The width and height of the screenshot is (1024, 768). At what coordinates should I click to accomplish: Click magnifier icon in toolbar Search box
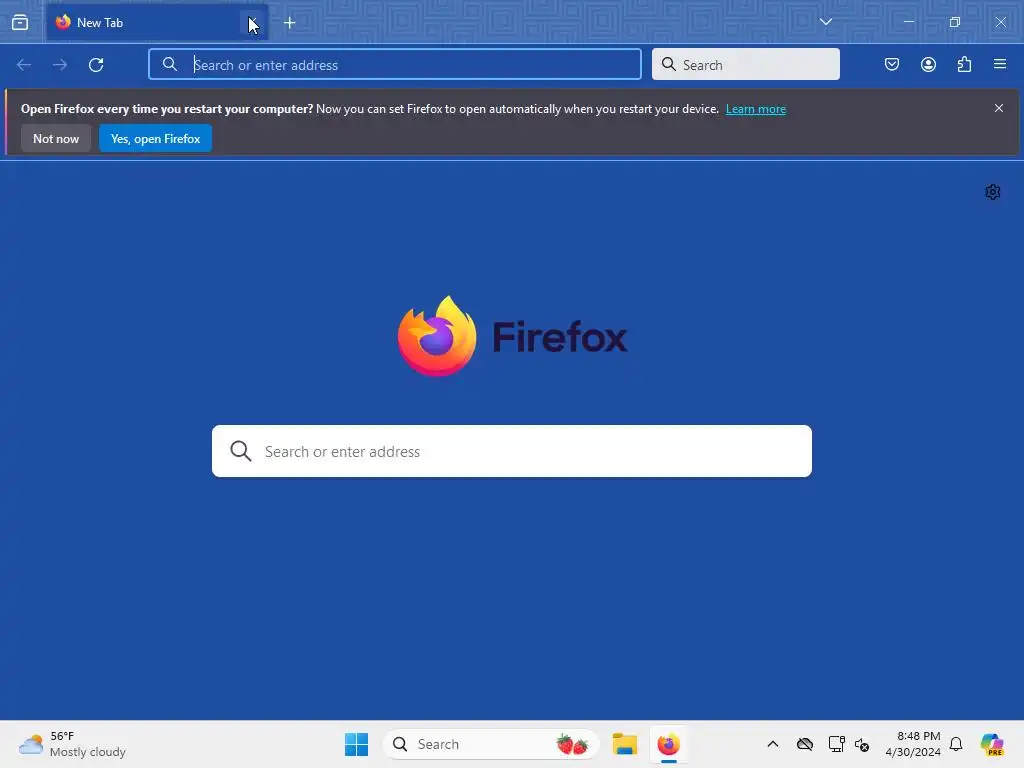point(669,64)
